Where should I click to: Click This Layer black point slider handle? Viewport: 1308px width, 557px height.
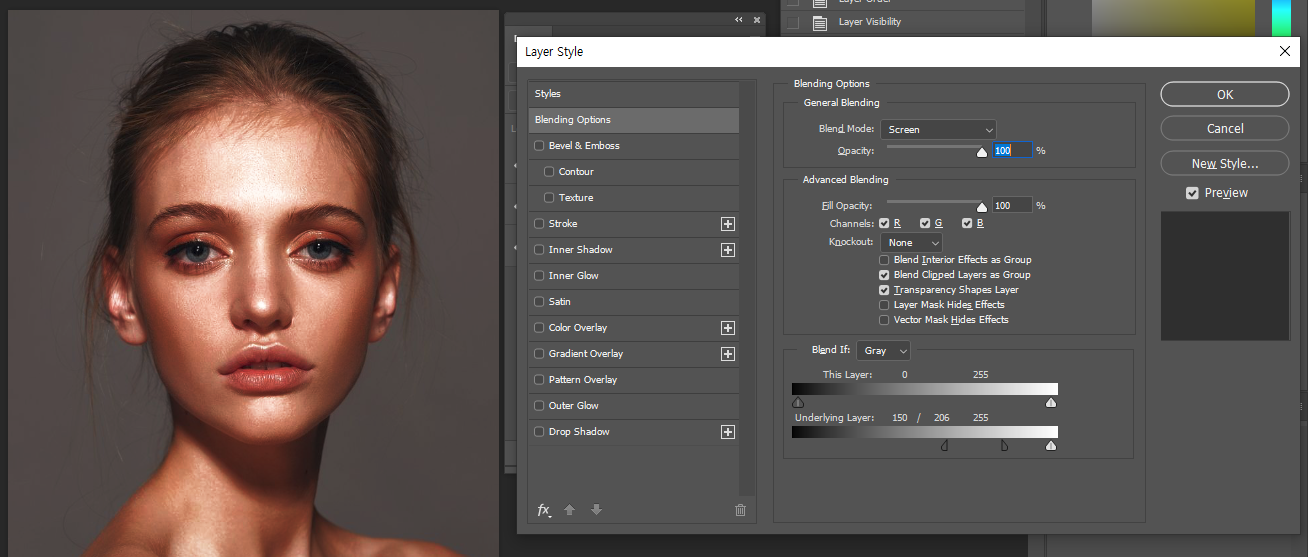pyautogui.click(x=798, y=402)
